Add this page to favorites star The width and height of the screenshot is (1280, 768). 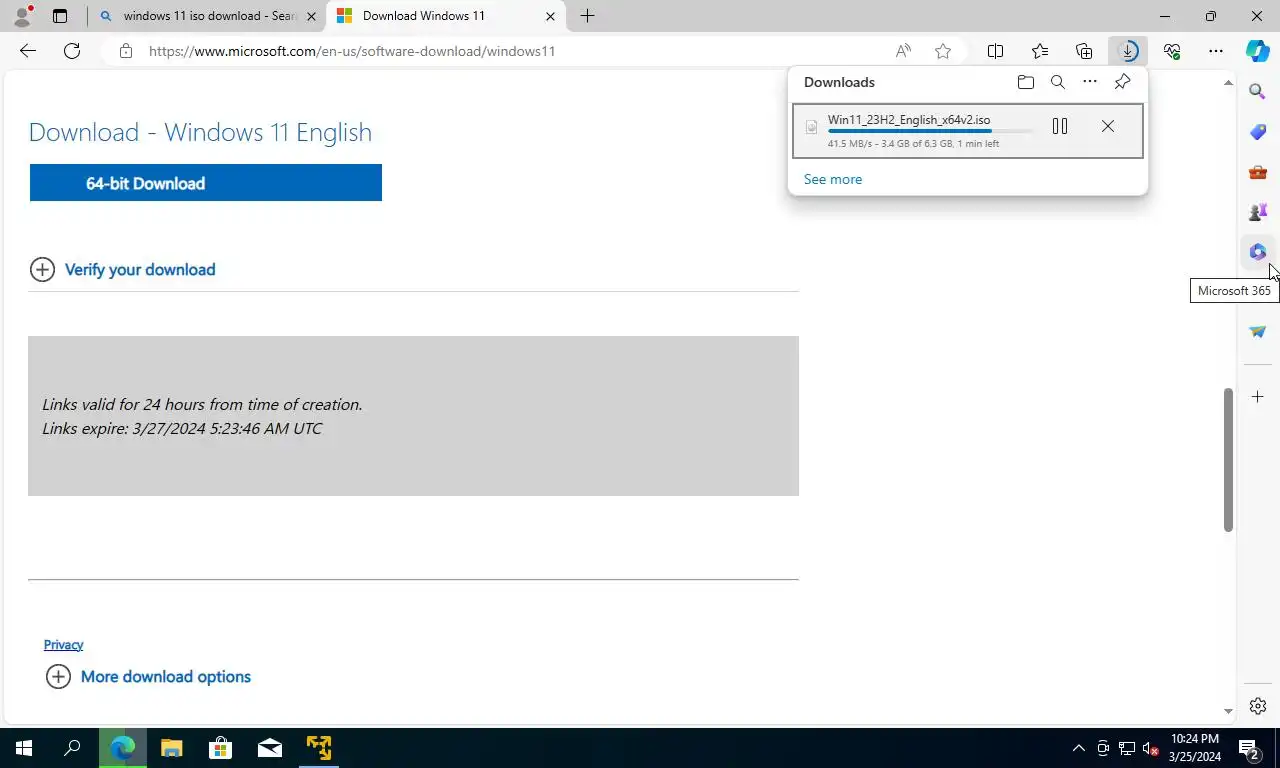pyautogui.click(x=942, y=51)
